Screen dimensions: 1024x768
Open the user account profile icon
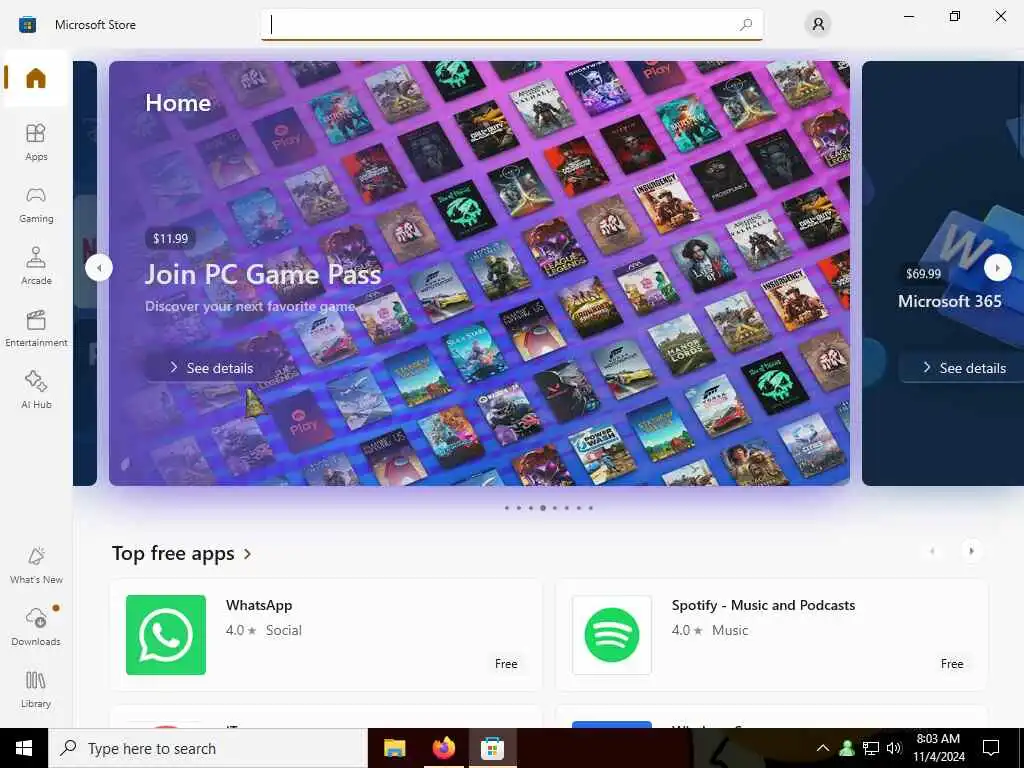tap(818, 25)
